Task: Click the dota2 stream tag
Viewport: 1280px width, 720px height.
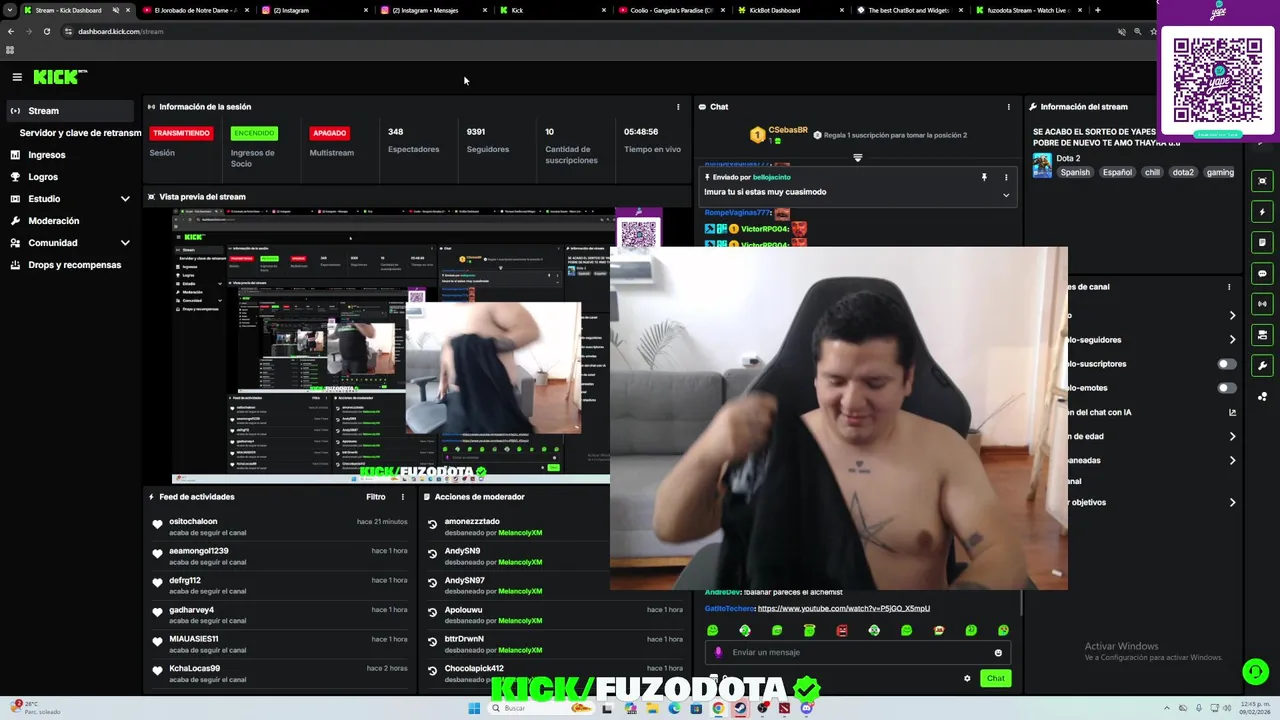Action: [x=1183, y=172]
